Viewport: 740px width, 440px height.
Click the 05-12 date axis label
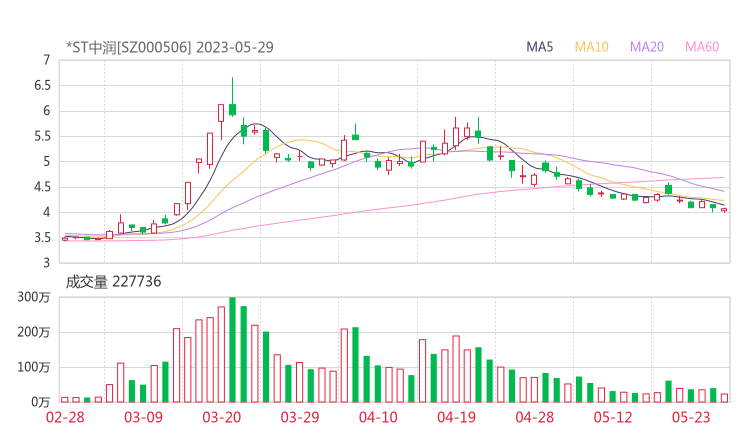click(x=613, y=417)
